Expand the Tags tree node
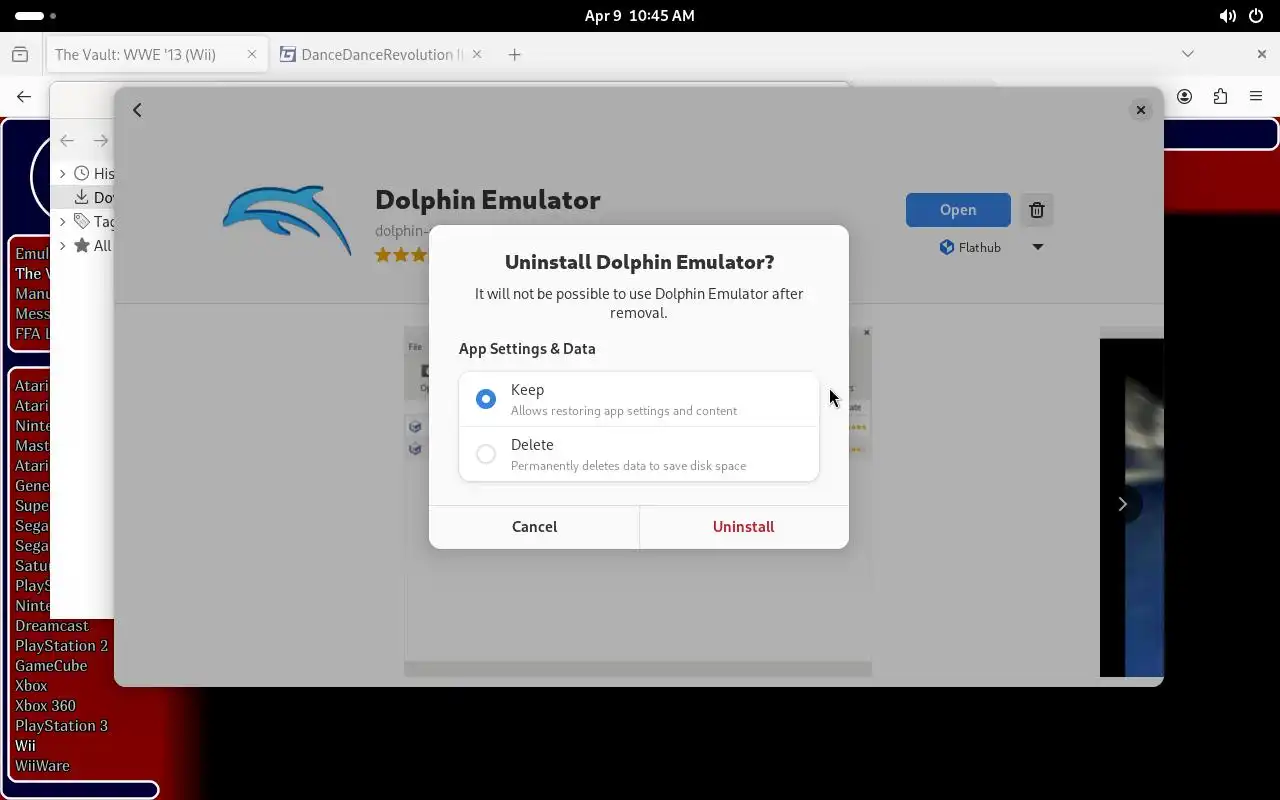The width and height of the screenshot is (1280, 800). click(62, 222)
